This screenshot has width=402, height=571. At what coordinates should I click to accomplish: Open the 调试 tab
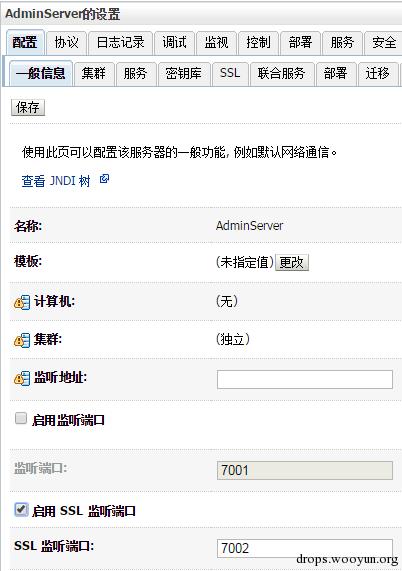[174, 43]
